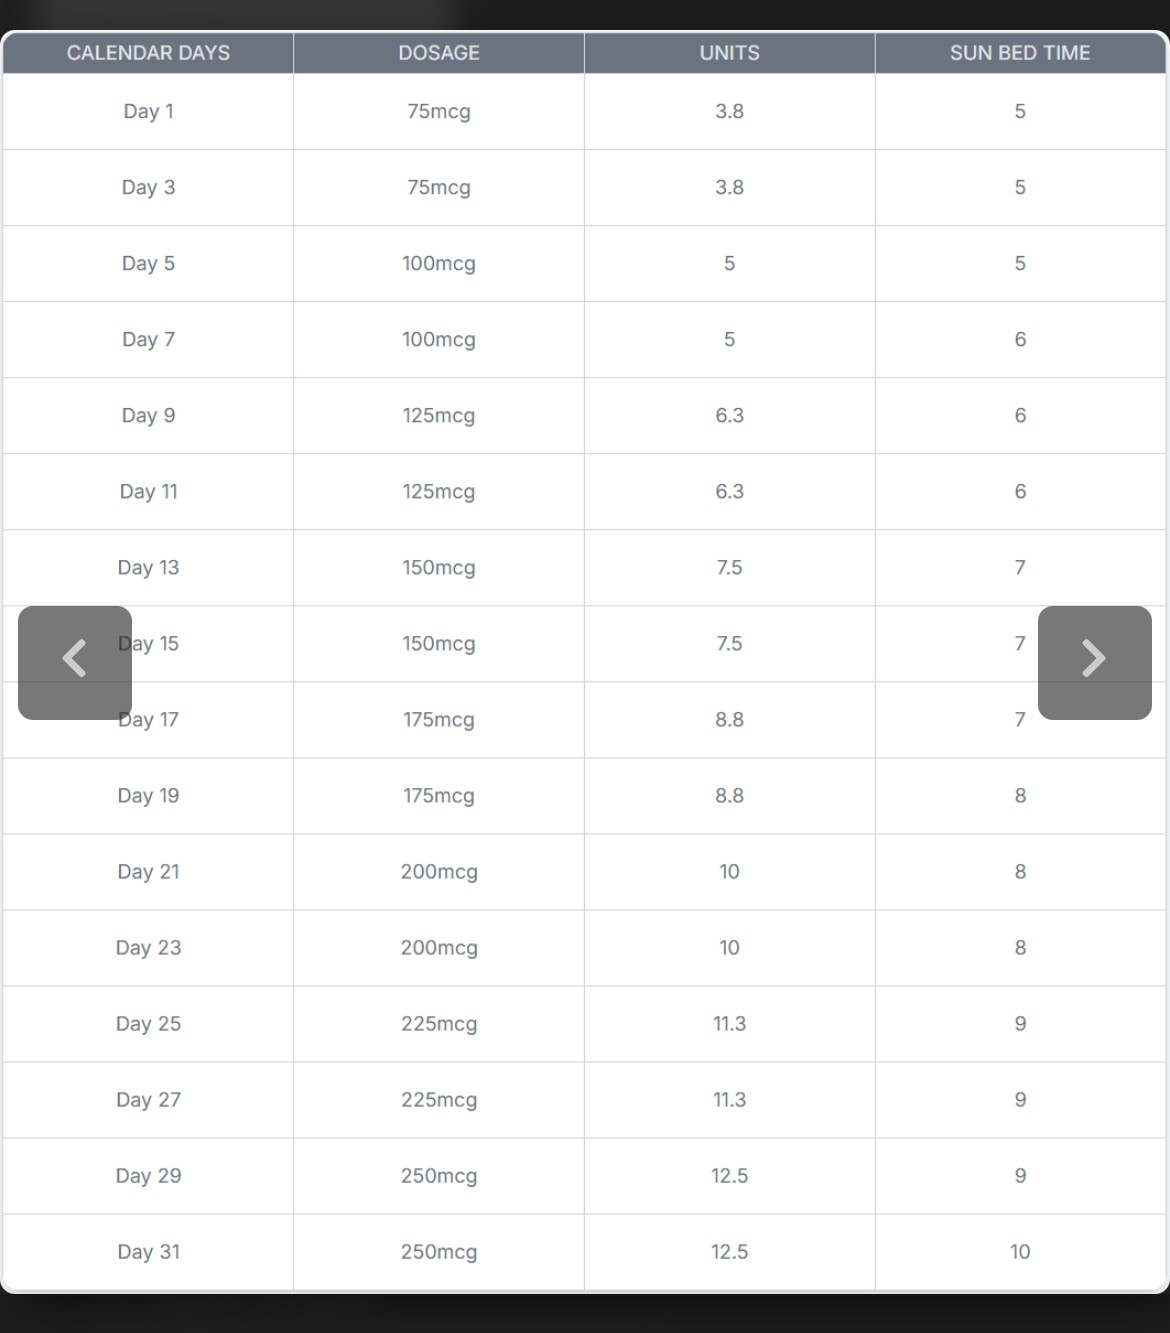
Task: Select the Calendar Days column header
Action: pyautogui.click(x=148, y=53)
